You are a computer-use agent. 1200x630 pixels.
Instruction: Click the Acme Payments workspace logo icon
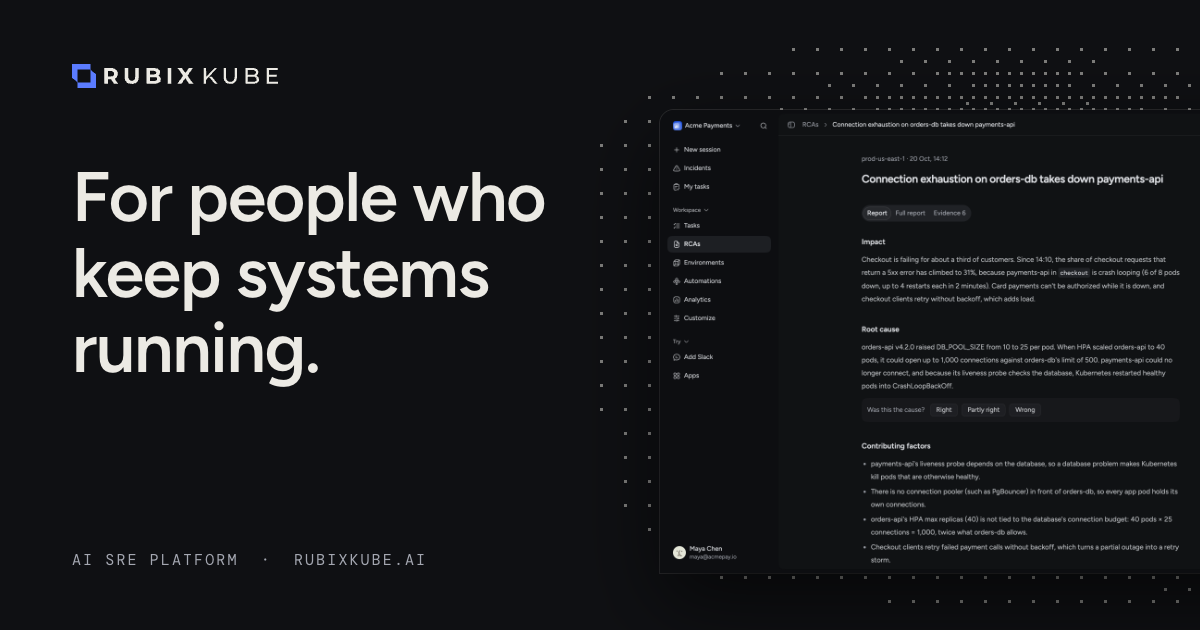(x=677, y=126)
